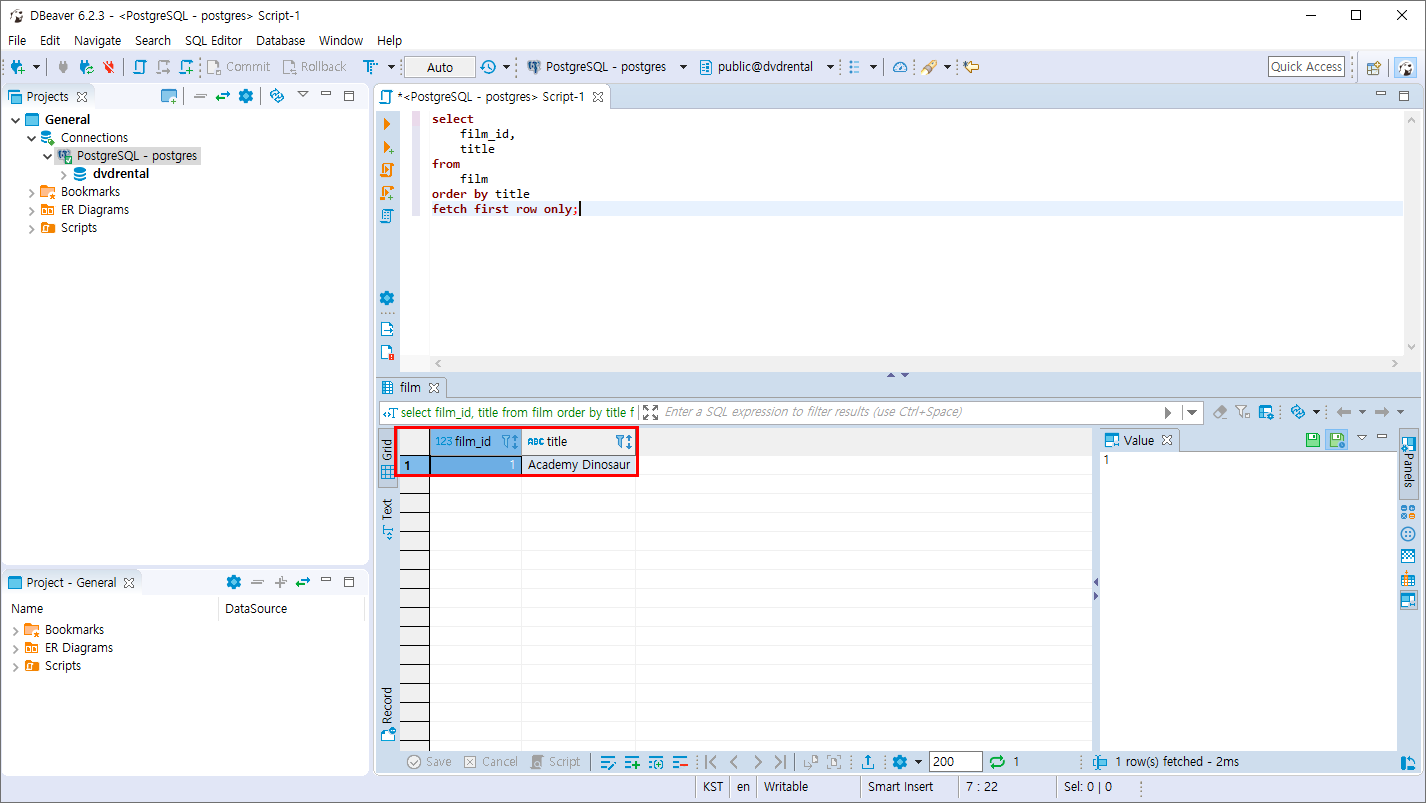Open the active connection PostgreSQL dropdown
The height and width of the screenshot is (803, 1426).
[x=683, y=67]
